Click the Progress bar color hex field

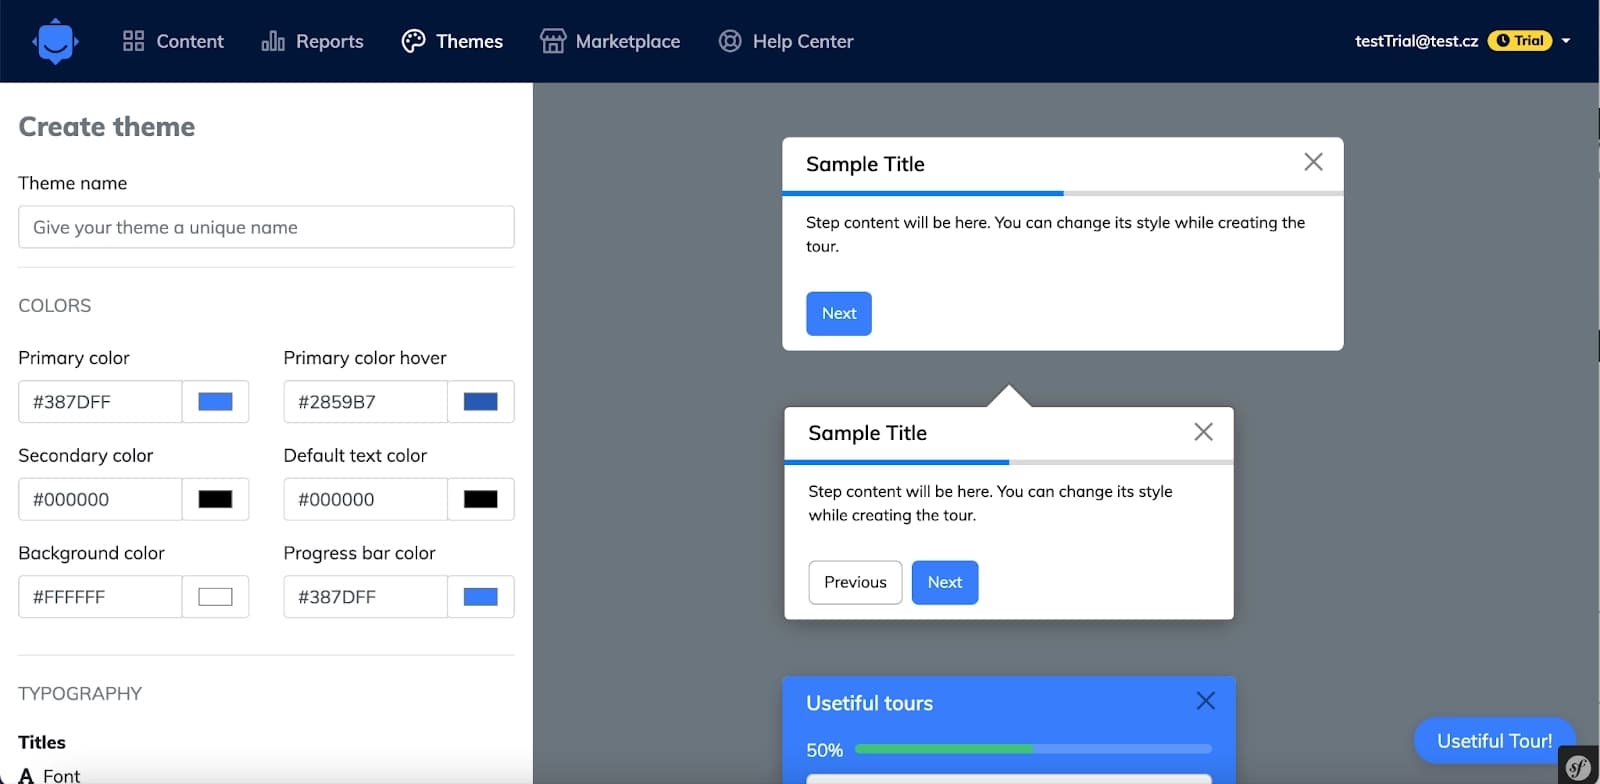coord(365,597)
